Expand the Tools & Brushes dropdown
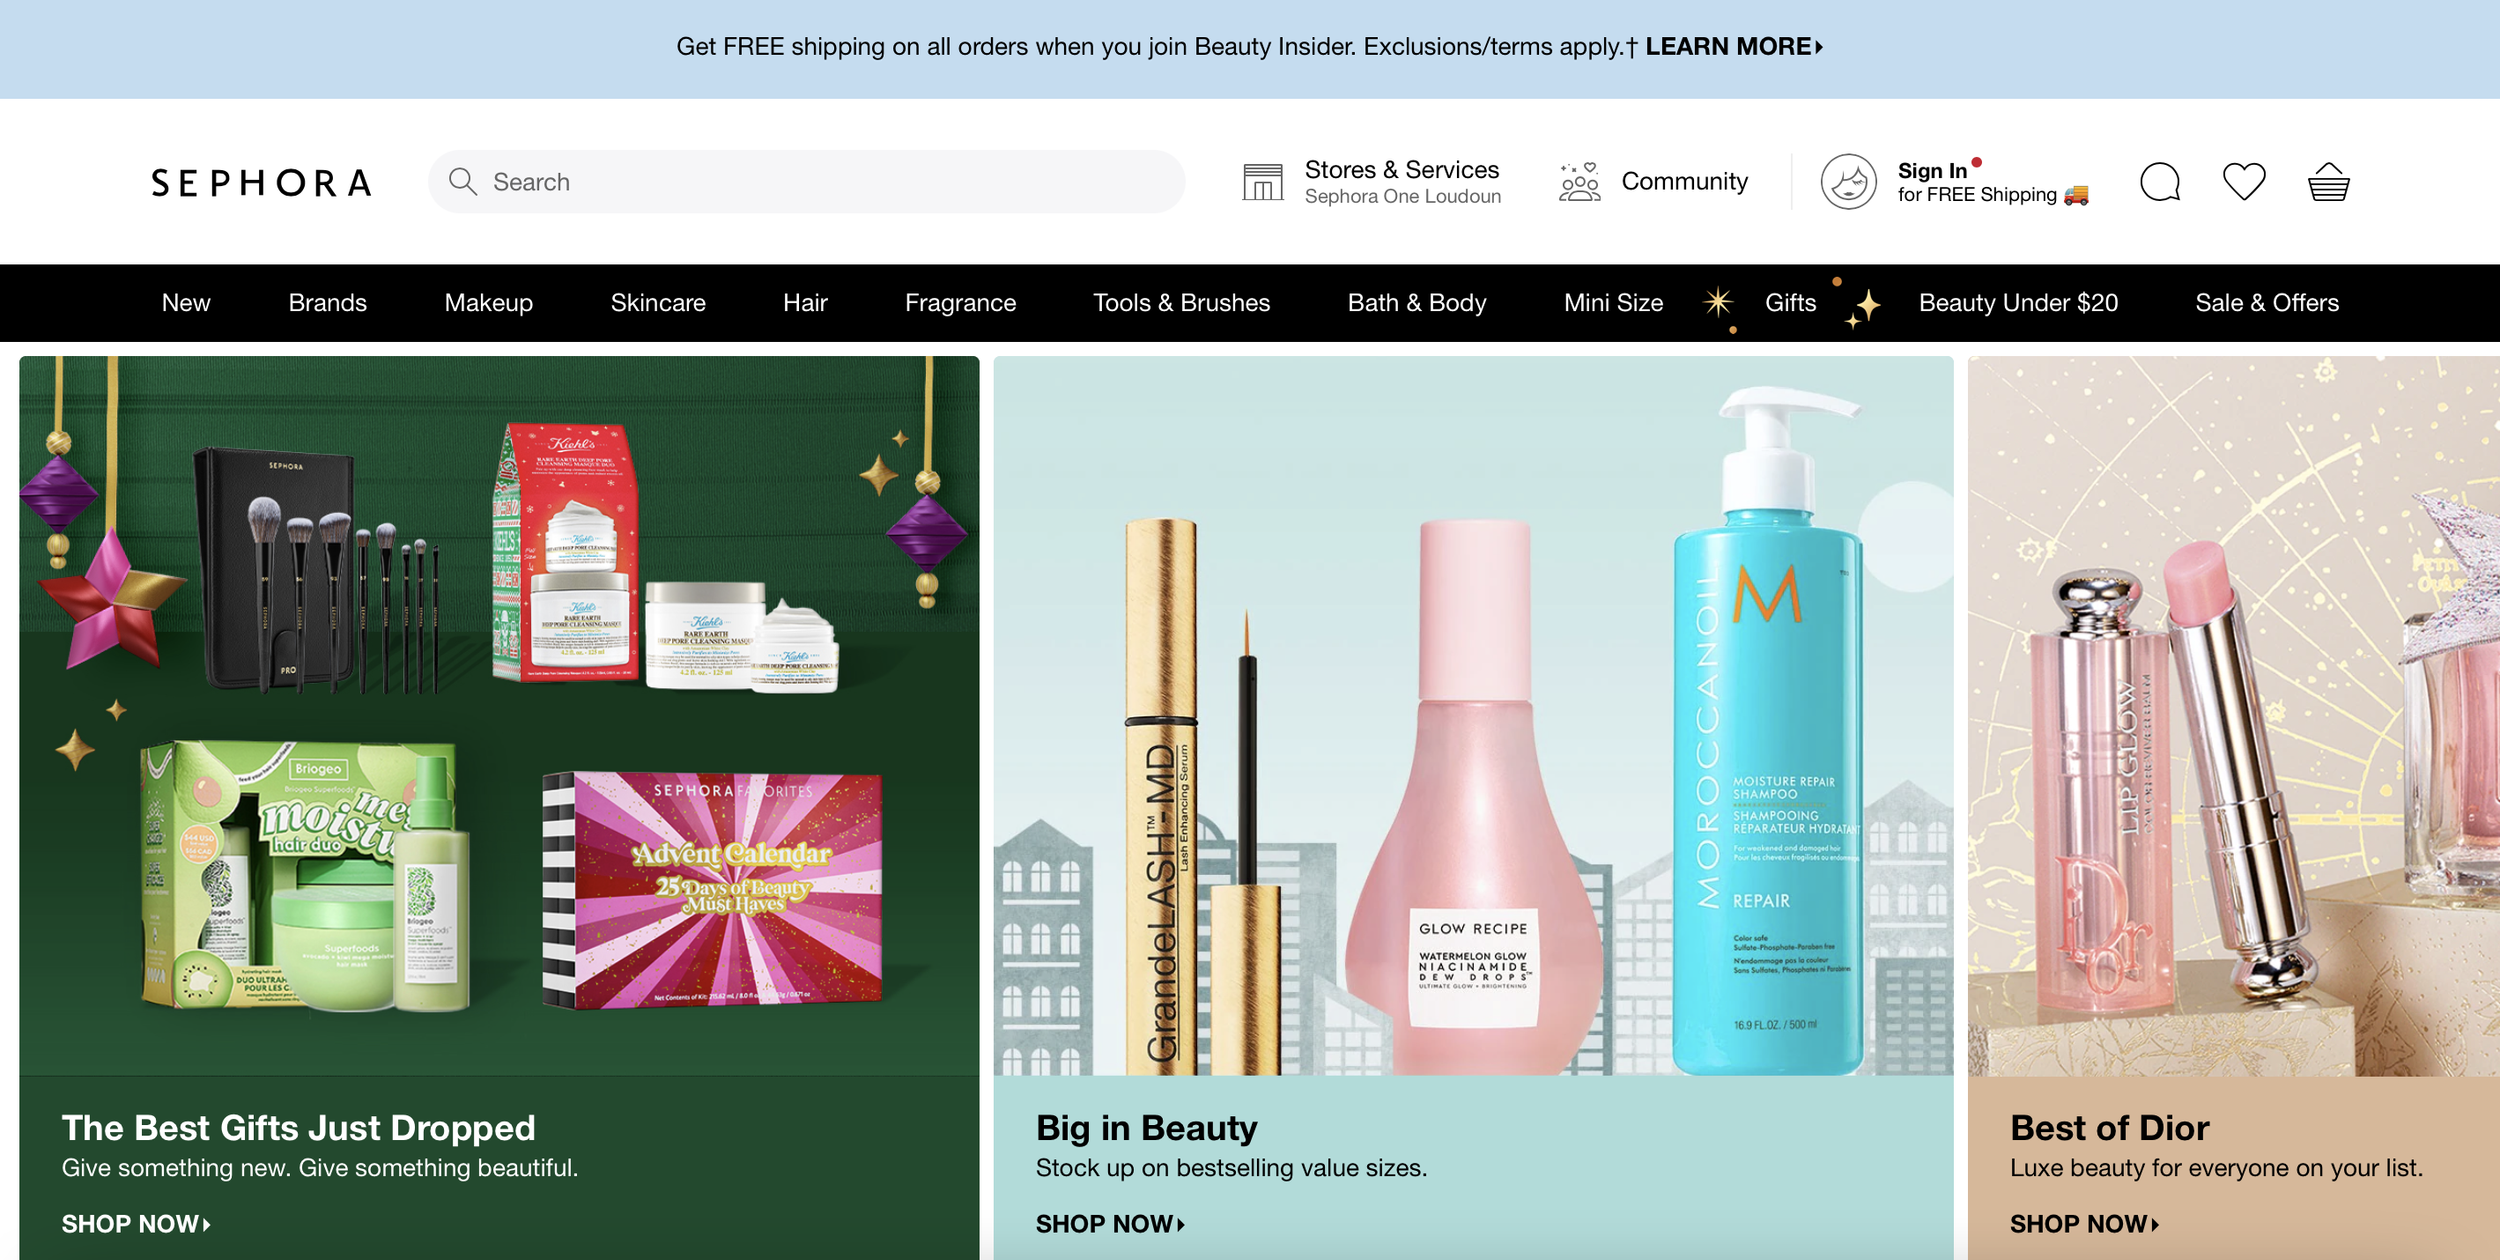 1181,303
